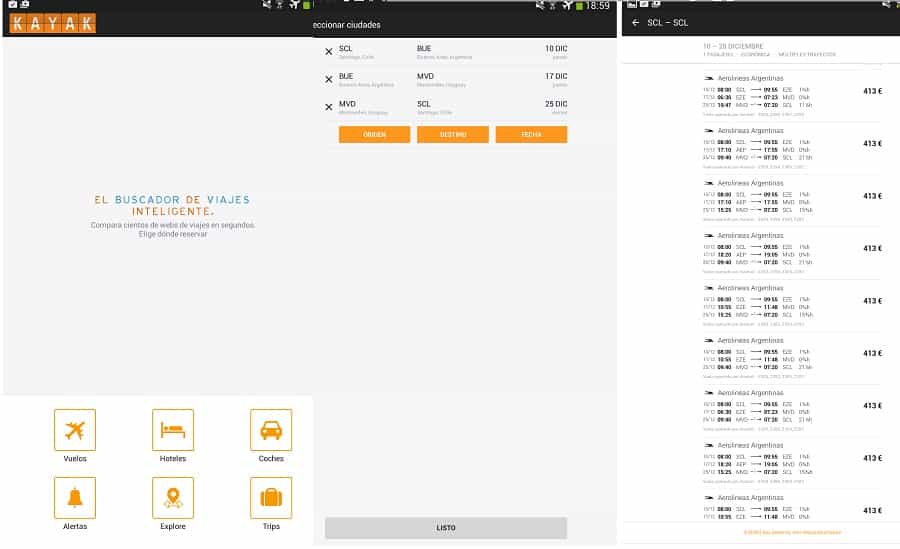Open the Coches car icon
This screenshot has width=900, height=549.
(271, 430)
